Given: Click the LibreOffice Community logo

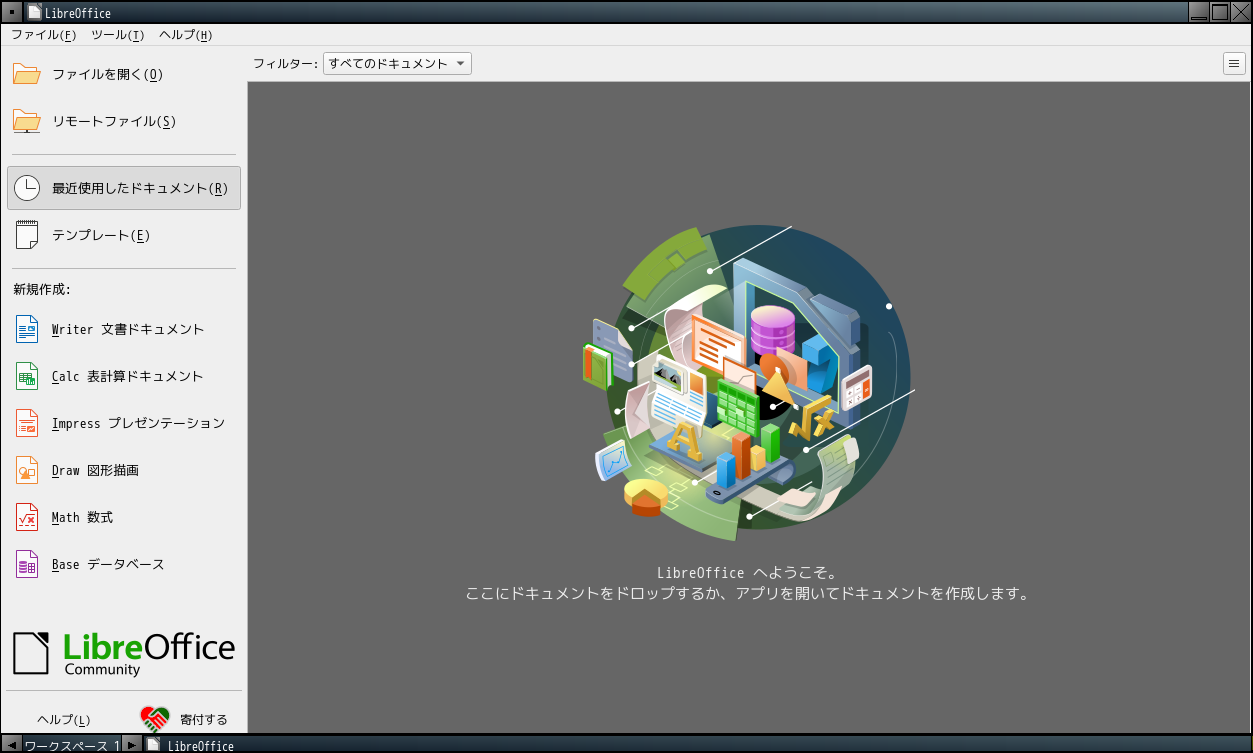Looking at the screenshot, I should tap(124, 653).
